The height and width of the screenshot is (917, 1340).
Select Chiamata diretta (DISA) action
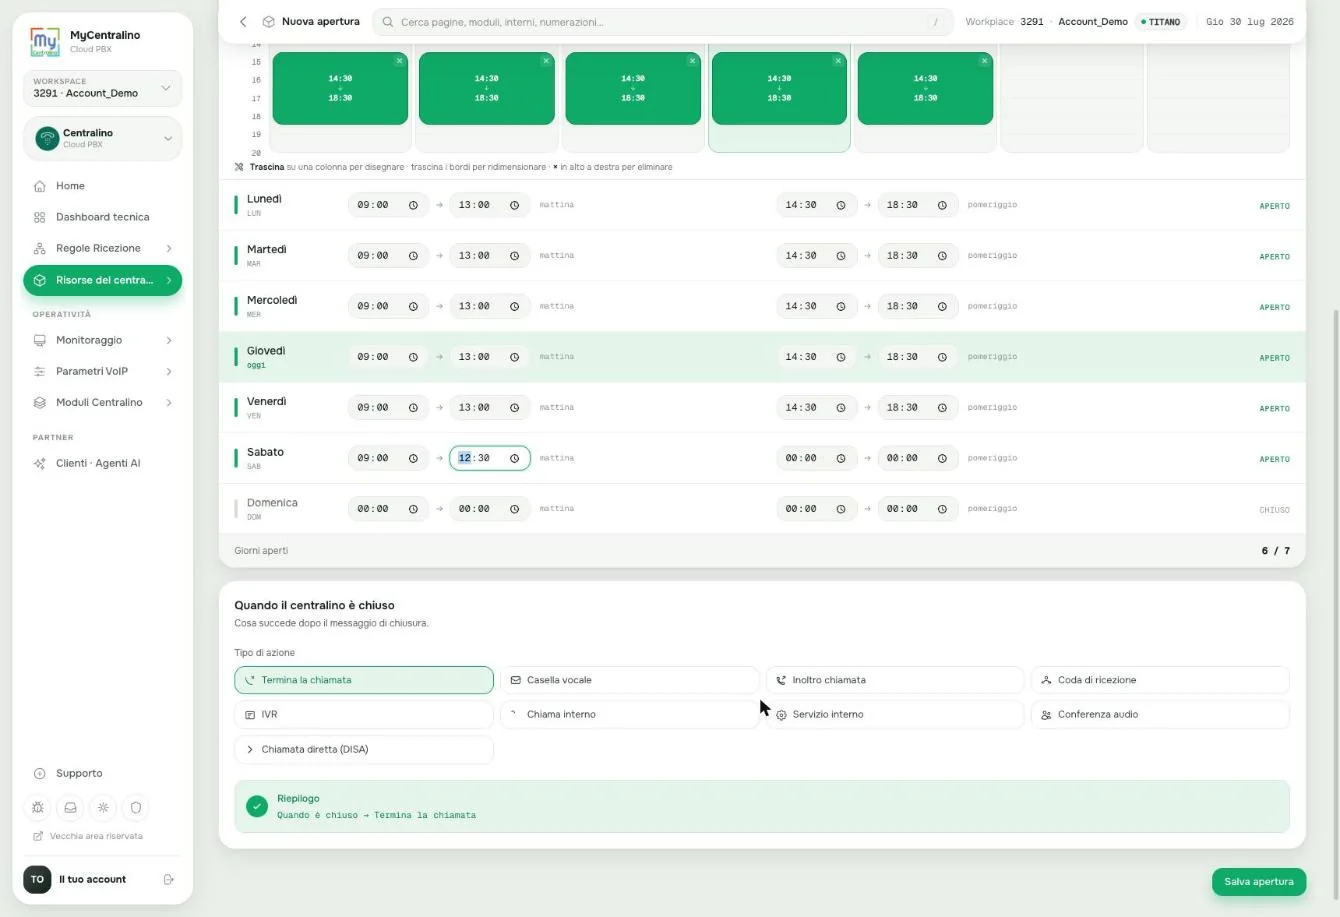click(364, 750)
